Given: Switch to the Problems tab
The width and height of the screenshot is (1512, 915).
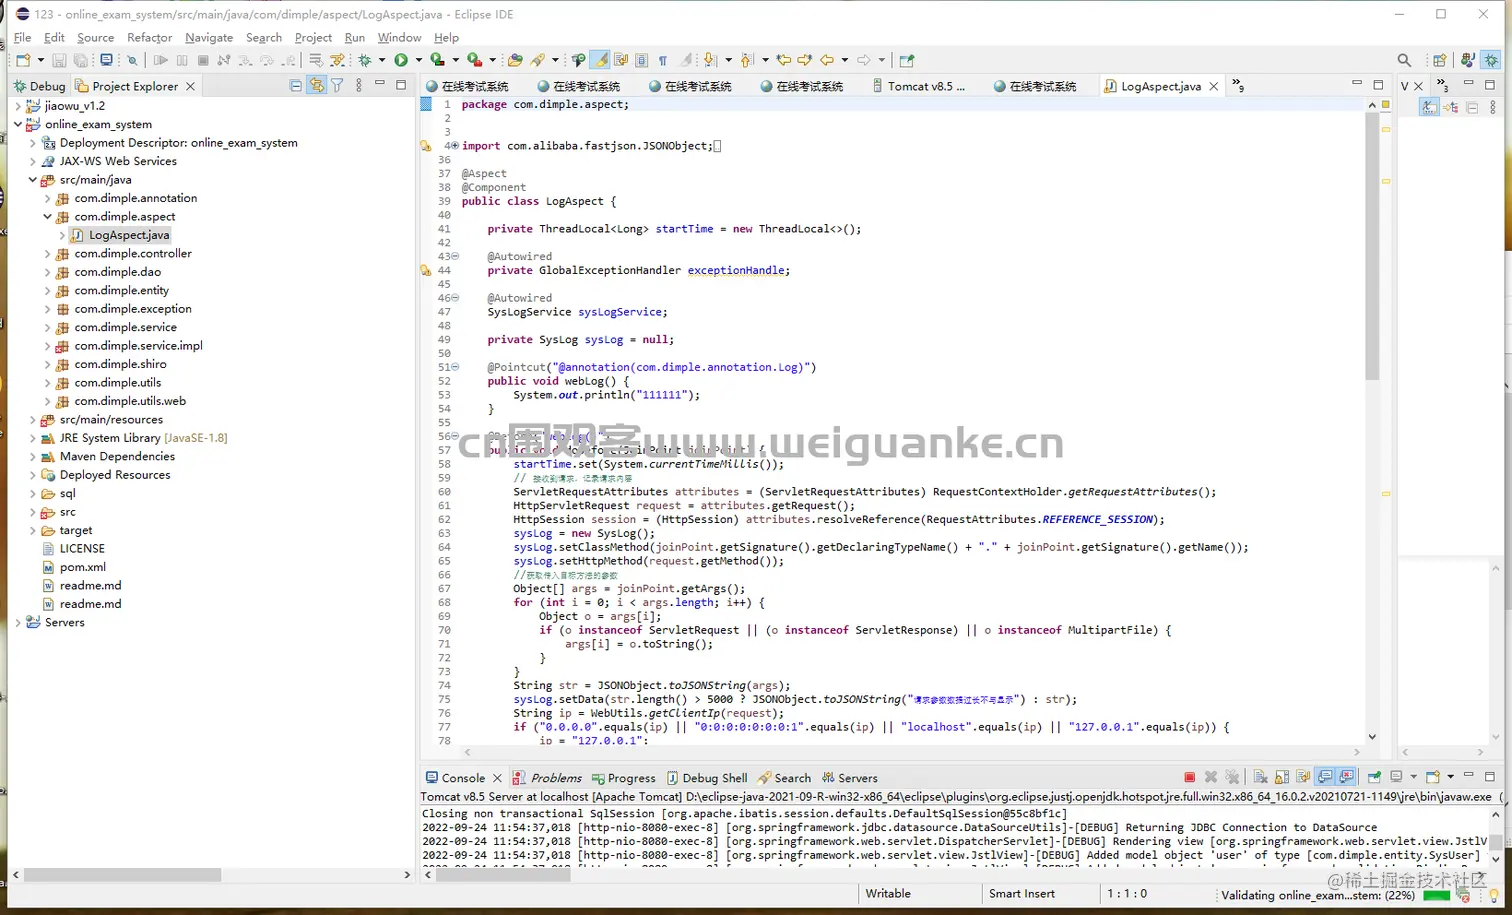Looking at the screenshot, I should pos(546,778).
